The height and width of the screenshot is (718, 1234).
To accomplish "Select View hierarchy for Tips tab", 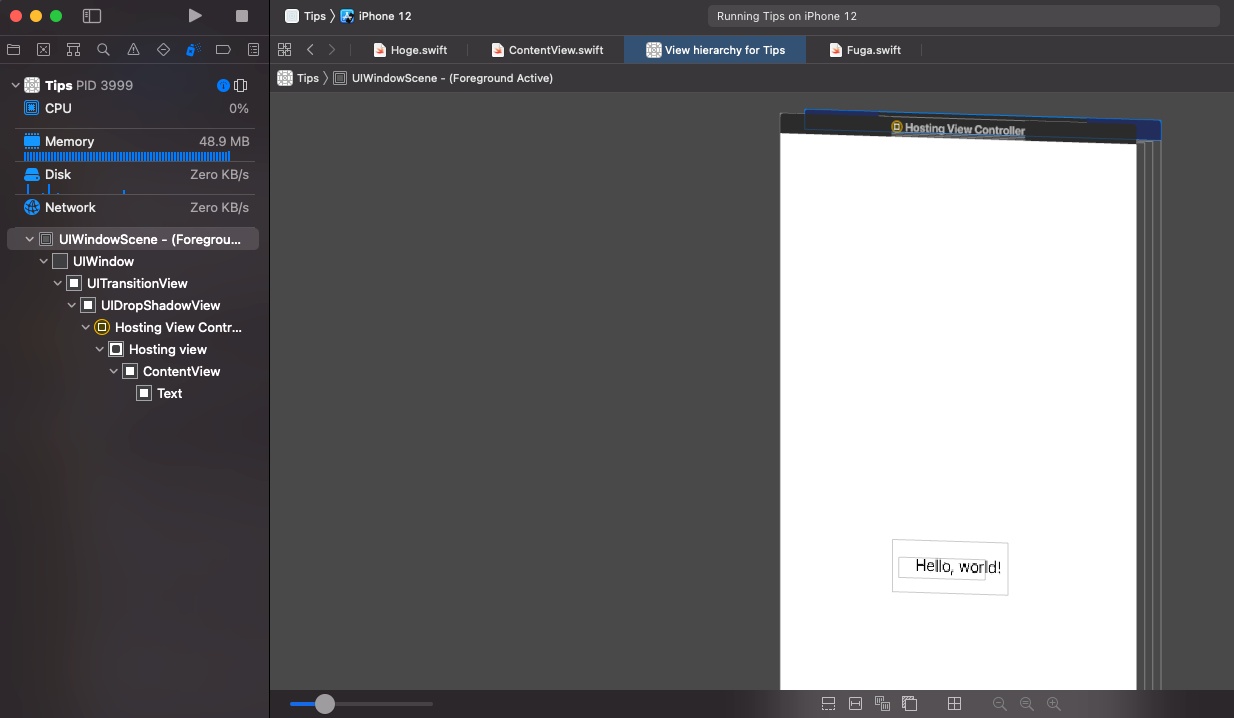I will [715, 50].
